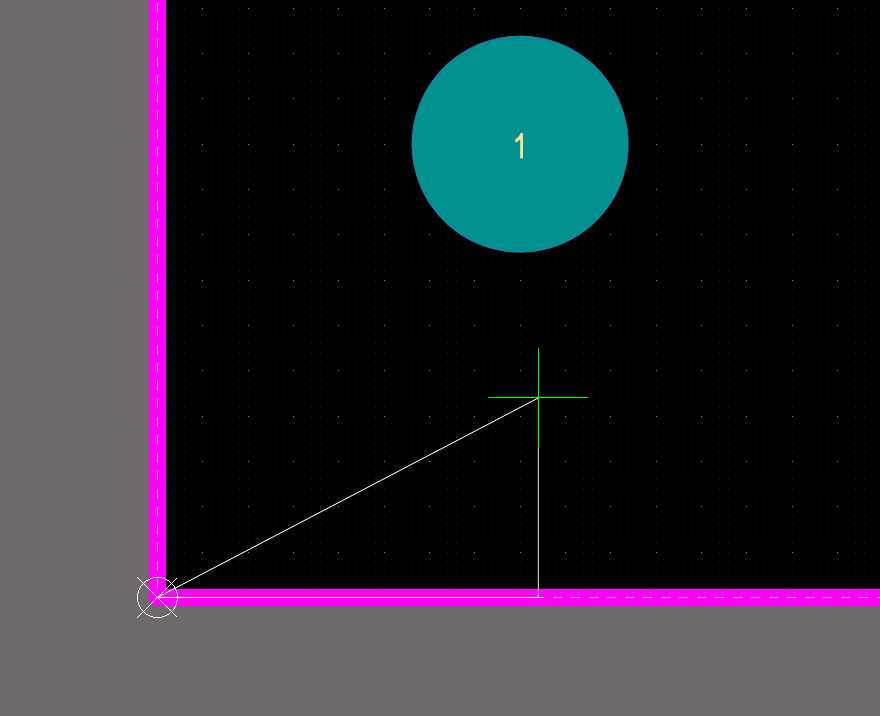The image size is (880, 716).
Task: Select the solid white horizontal line on the bottom edge
Action: (x=348, y=598)
